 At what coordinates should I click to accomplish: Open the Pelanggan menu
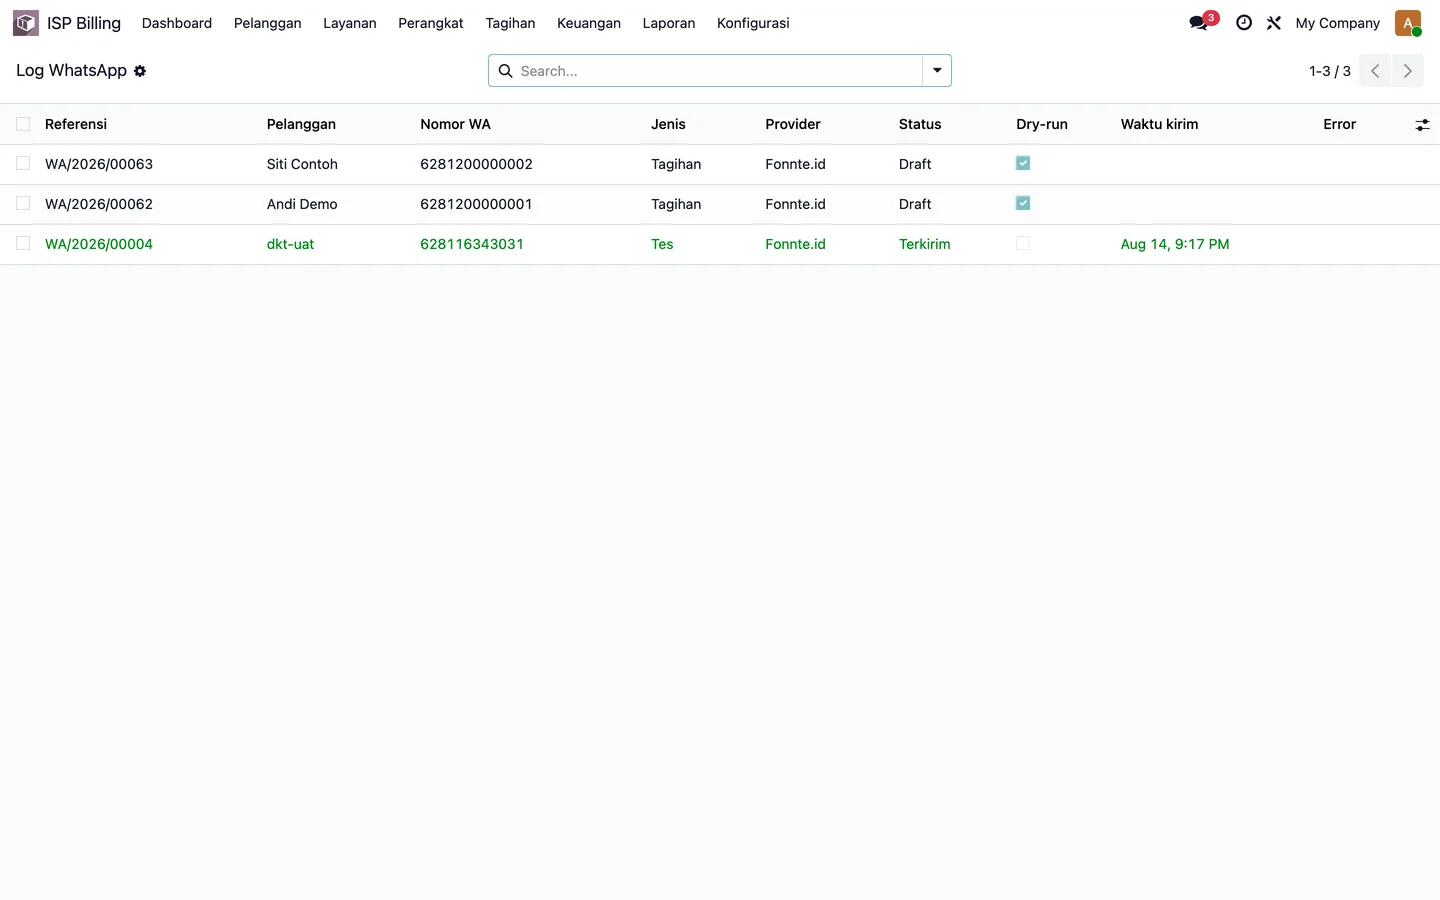pos(267,23)
